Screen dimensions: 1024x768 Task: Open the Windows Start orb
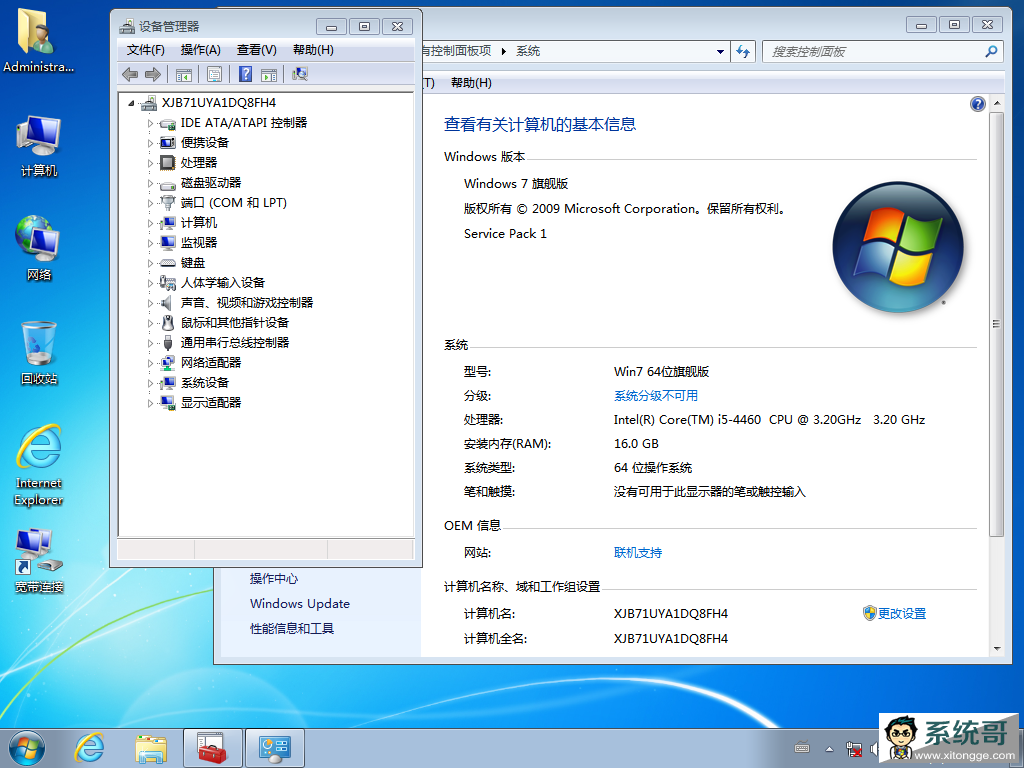[27, 748]
